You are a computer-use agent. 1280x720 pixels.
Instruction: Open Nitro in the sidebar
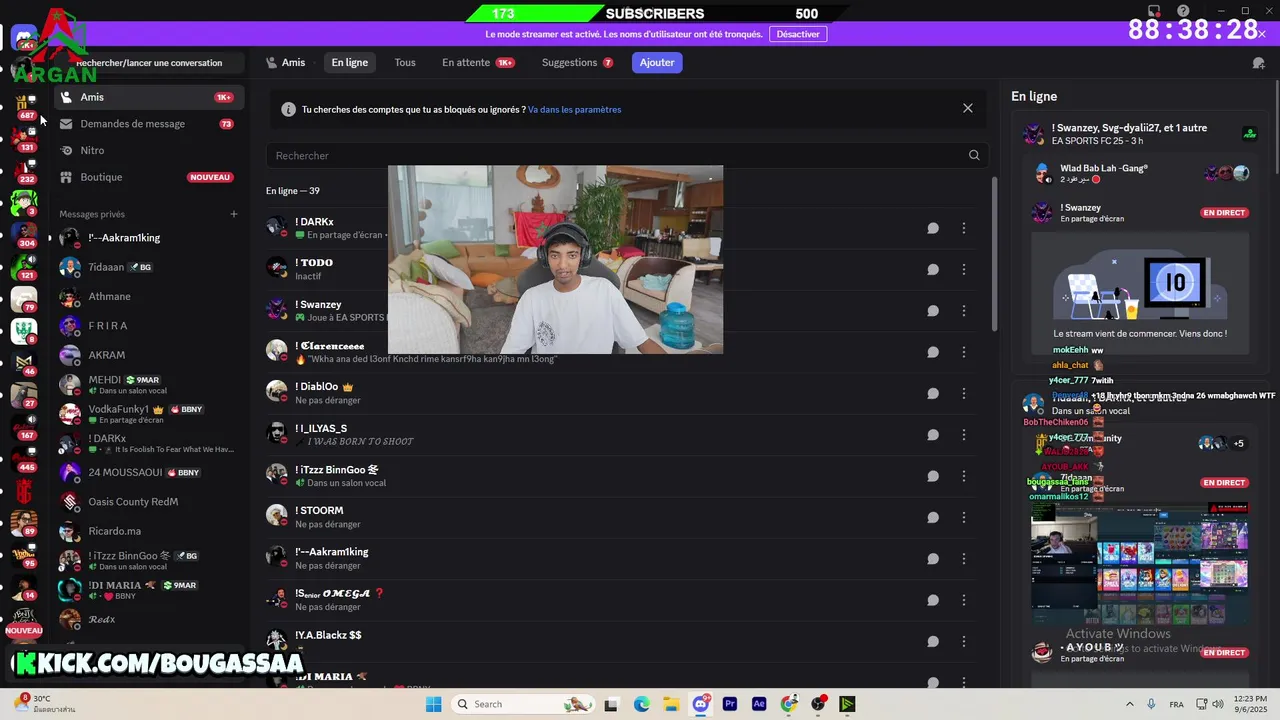click(x=149, y=150)
